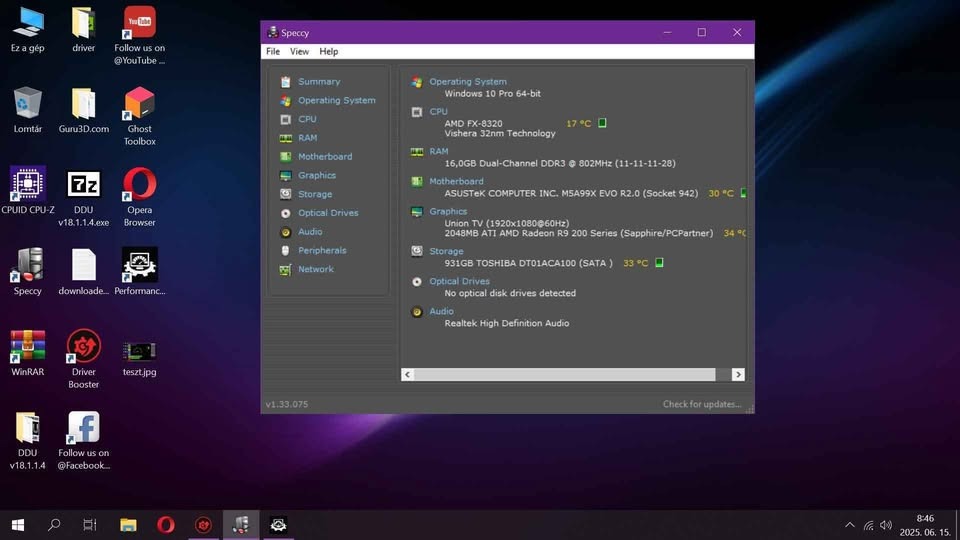
Task: Click the Windows logo icon beside Operating System heading
Action: point(417,82)
